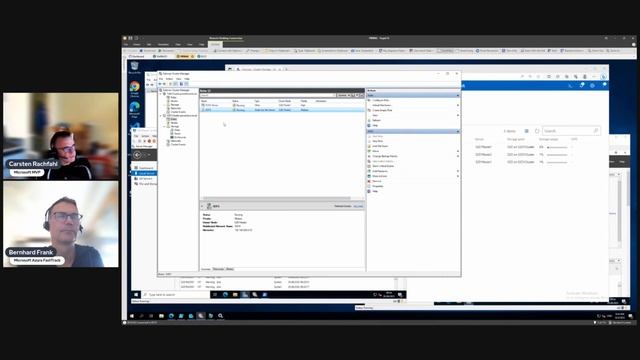Open View menu in Failover Cluster Manager

(x=178, y=79)
